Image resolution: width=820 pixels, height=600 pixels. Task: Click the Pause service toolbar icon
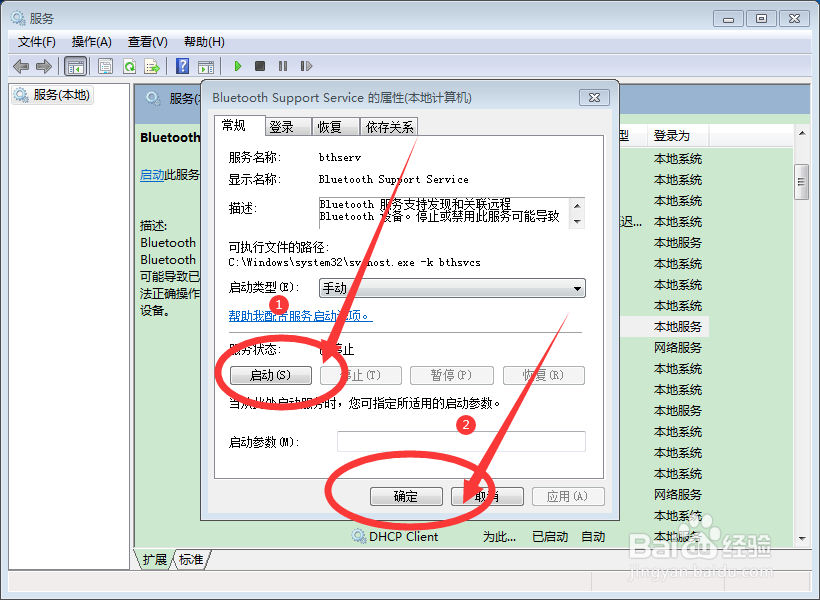pyautogui.click(x=283, y=66)
